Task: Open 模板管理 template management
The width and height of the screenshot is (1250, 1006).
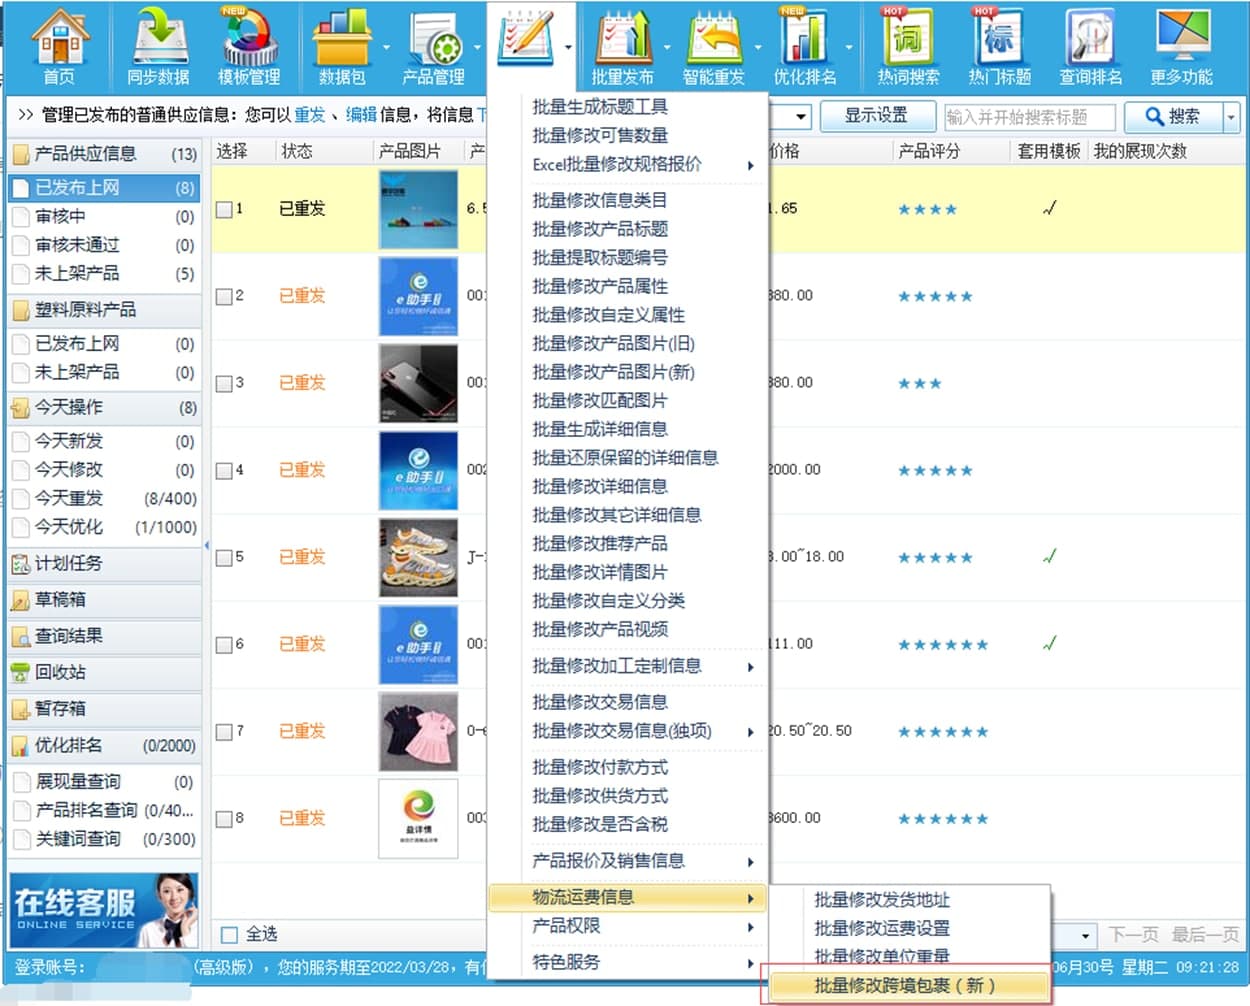Action: 248,46
